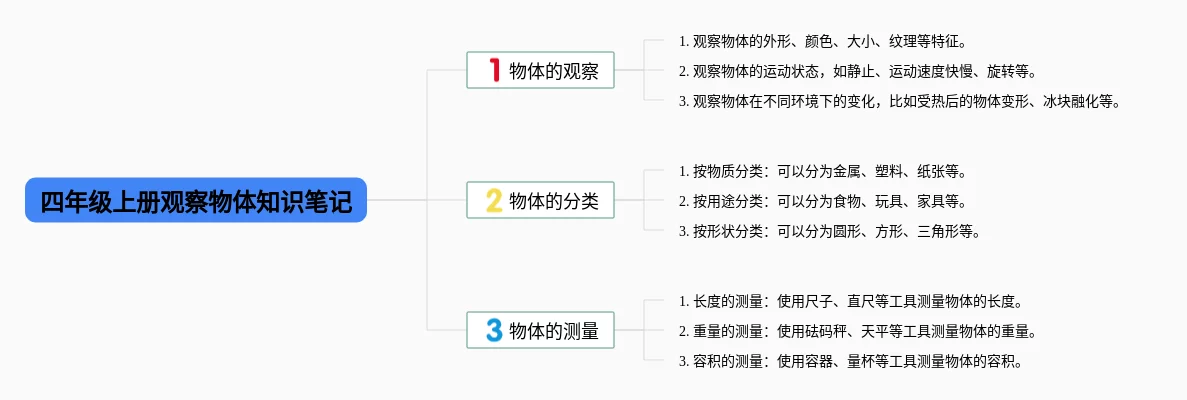Click the branch line right of 物体的观察 node
Image resolution: width=1187 pixels, height=400 pixels.
(630, 70)
